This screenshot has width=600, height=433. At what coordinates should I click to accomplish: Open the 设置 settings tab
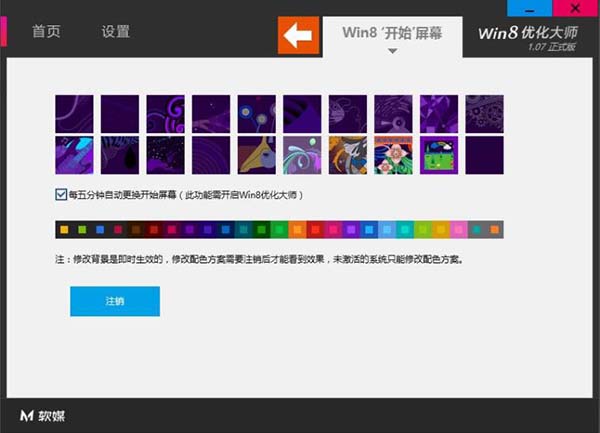tap(116, 31)
